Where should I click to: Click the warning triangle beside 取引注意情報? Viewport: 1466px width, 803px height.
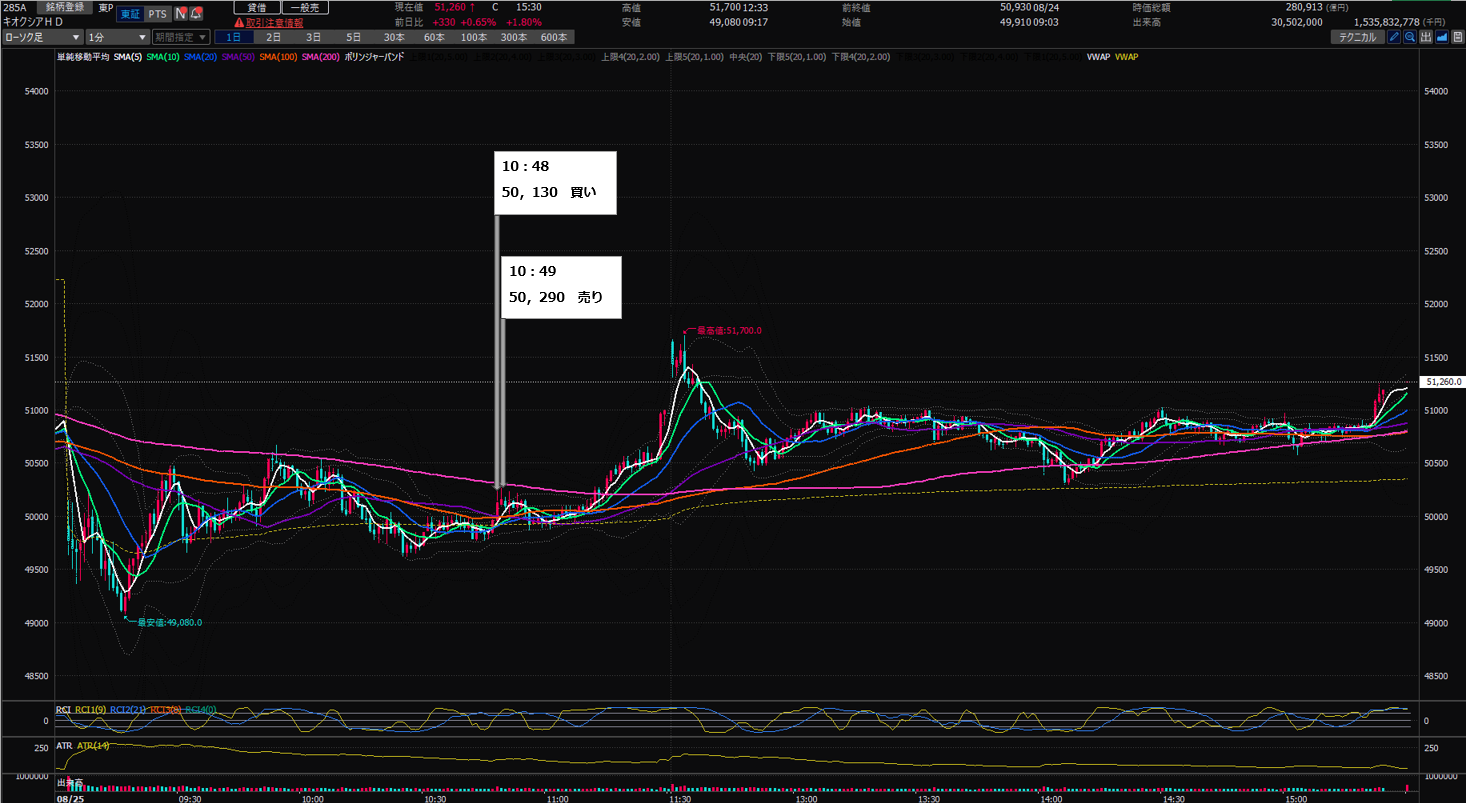239,22
